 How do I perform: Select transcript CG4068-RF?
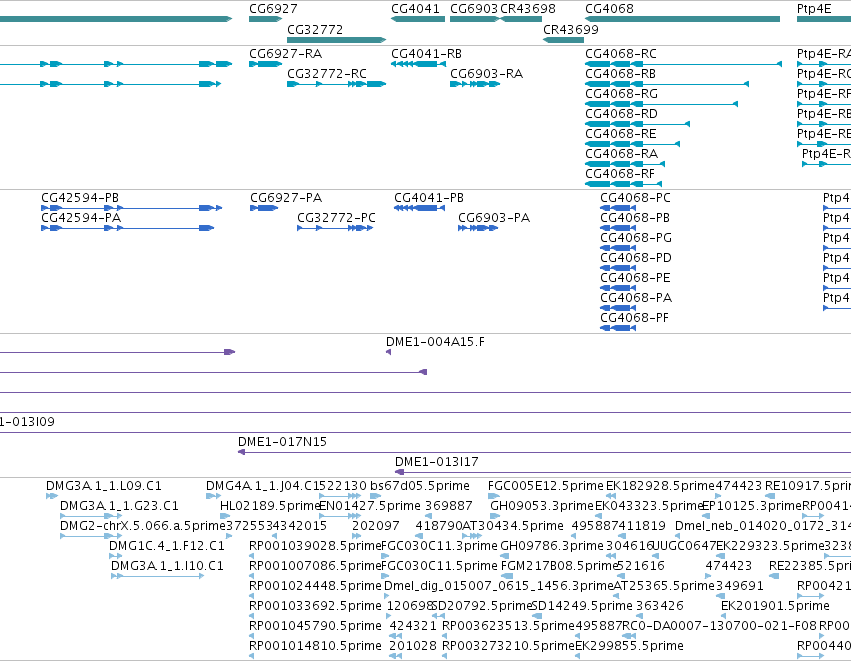coord(623,184)
